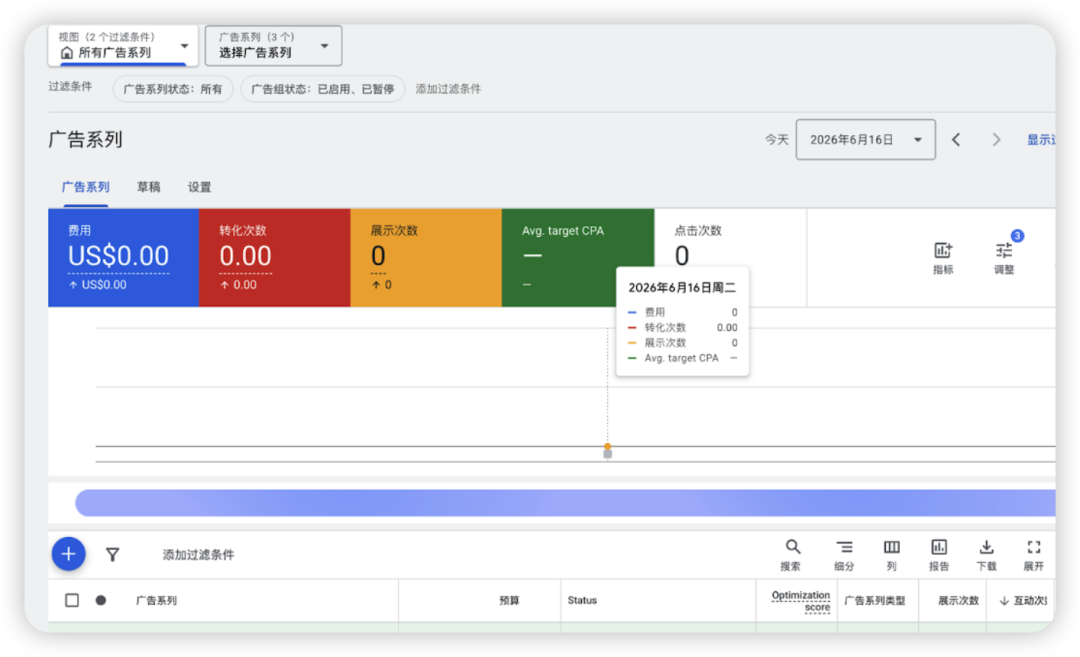
Task: Click the 今天 label beside date picker
Action: coord(776,140)
